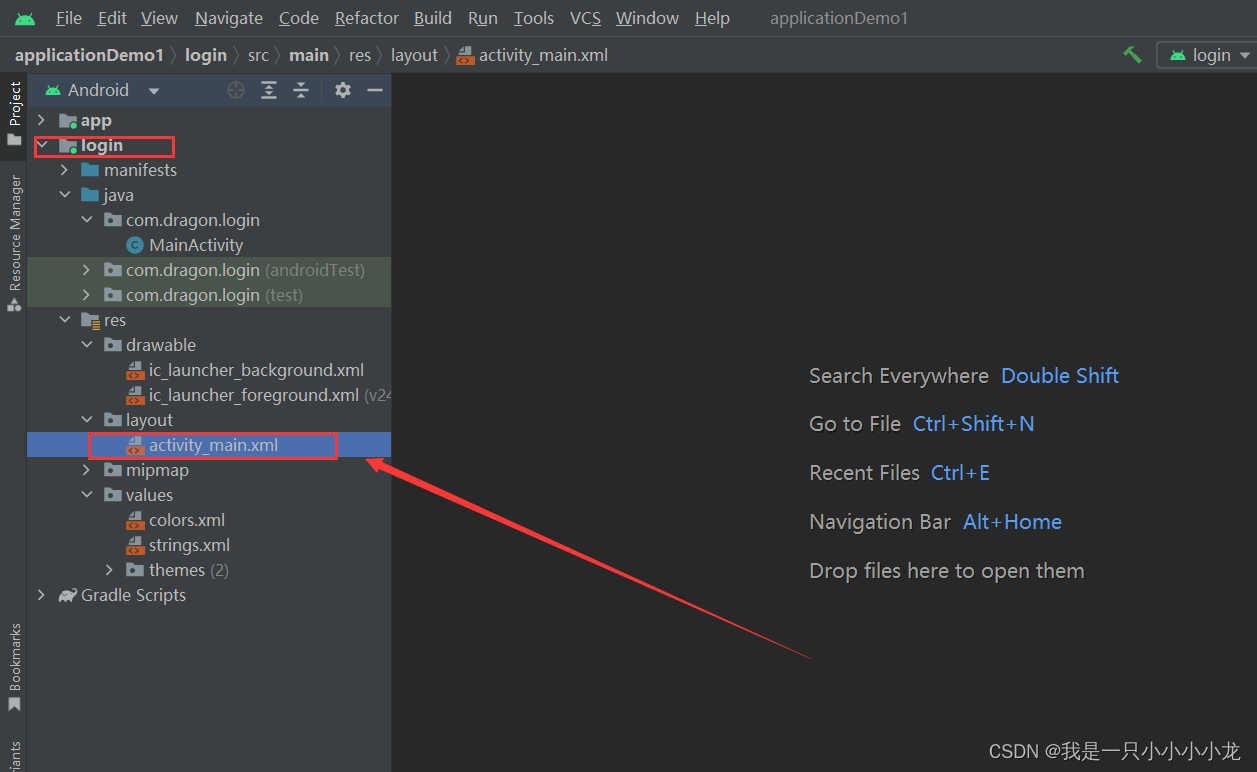Click the app module folder icon

pos(68,121)
